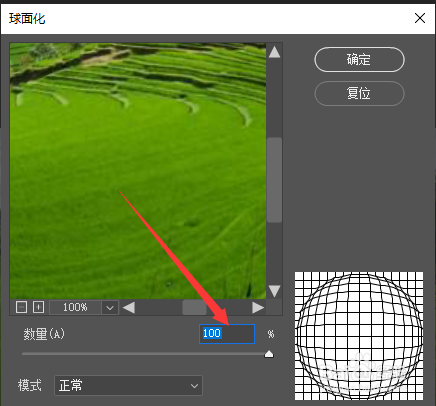Click the vertical scrollbar thumb of preview
This screenshot has width=436, height=406.
click(x=274, y=180)
